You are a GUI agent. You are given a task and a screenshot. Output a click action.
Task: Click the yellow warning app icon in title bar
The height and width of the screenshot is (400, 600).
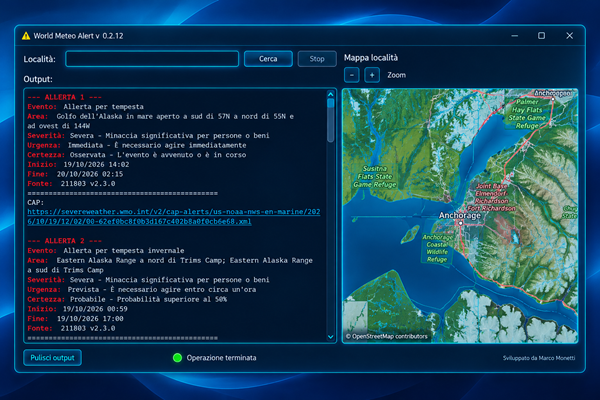pos(26,36)
